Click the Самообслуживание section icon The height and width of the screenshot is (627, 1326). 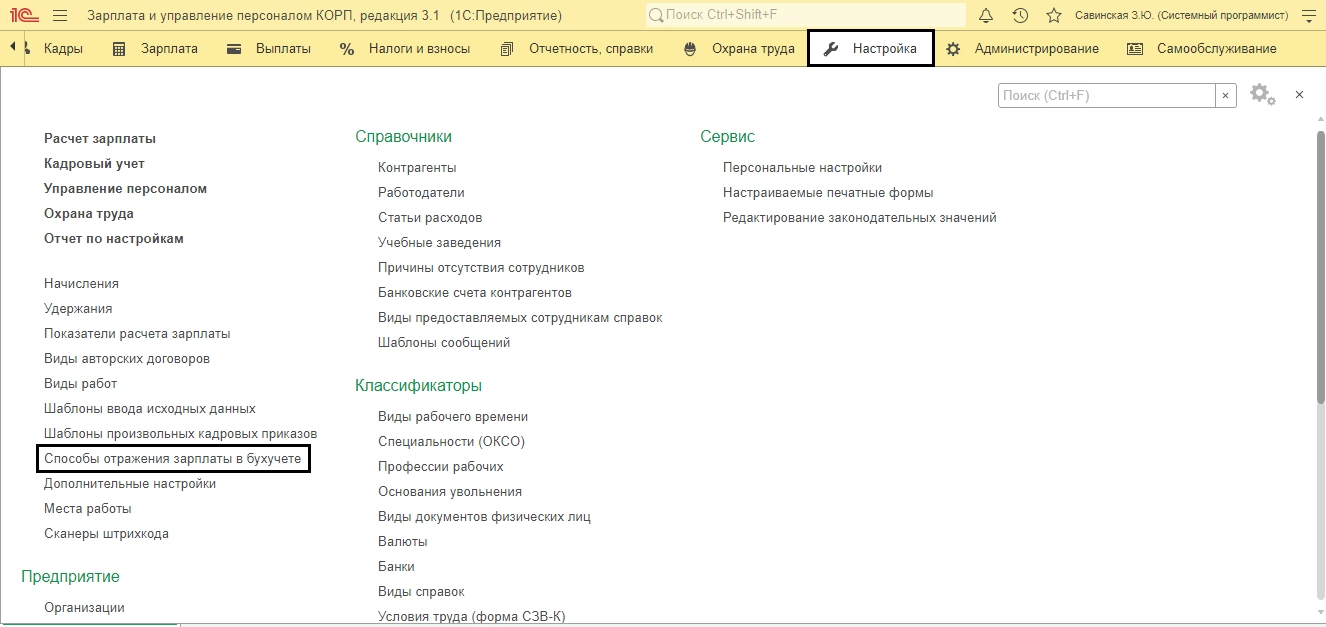1135,49
